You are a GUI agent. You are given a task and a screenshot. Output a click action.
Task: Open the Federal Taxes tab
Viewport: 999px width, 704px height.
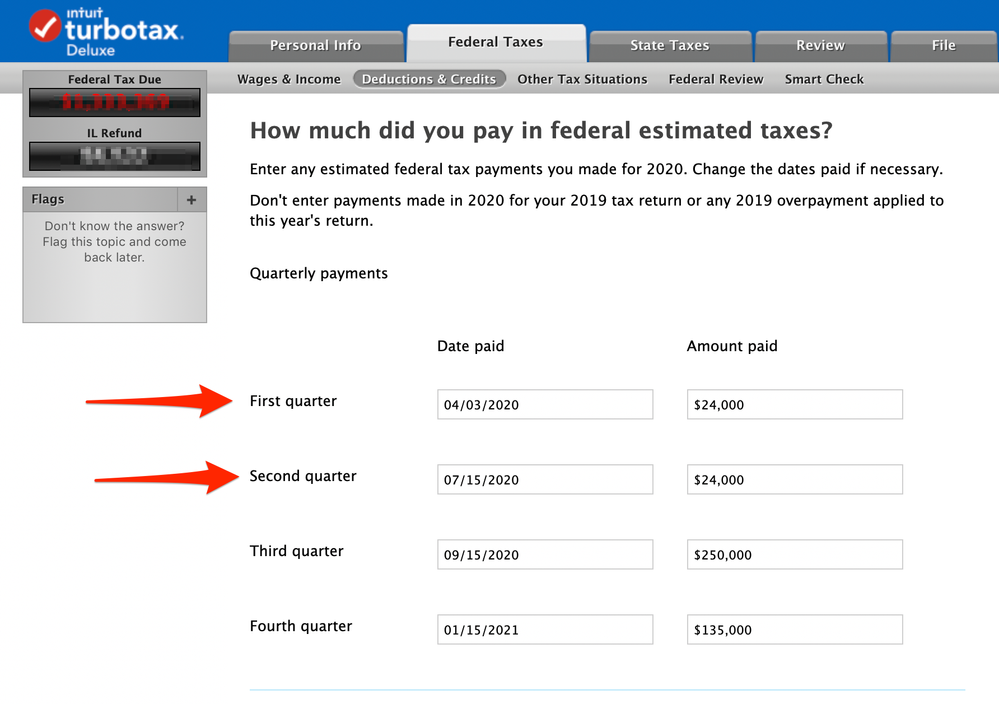pyautogui.click(x=496, y=42)
